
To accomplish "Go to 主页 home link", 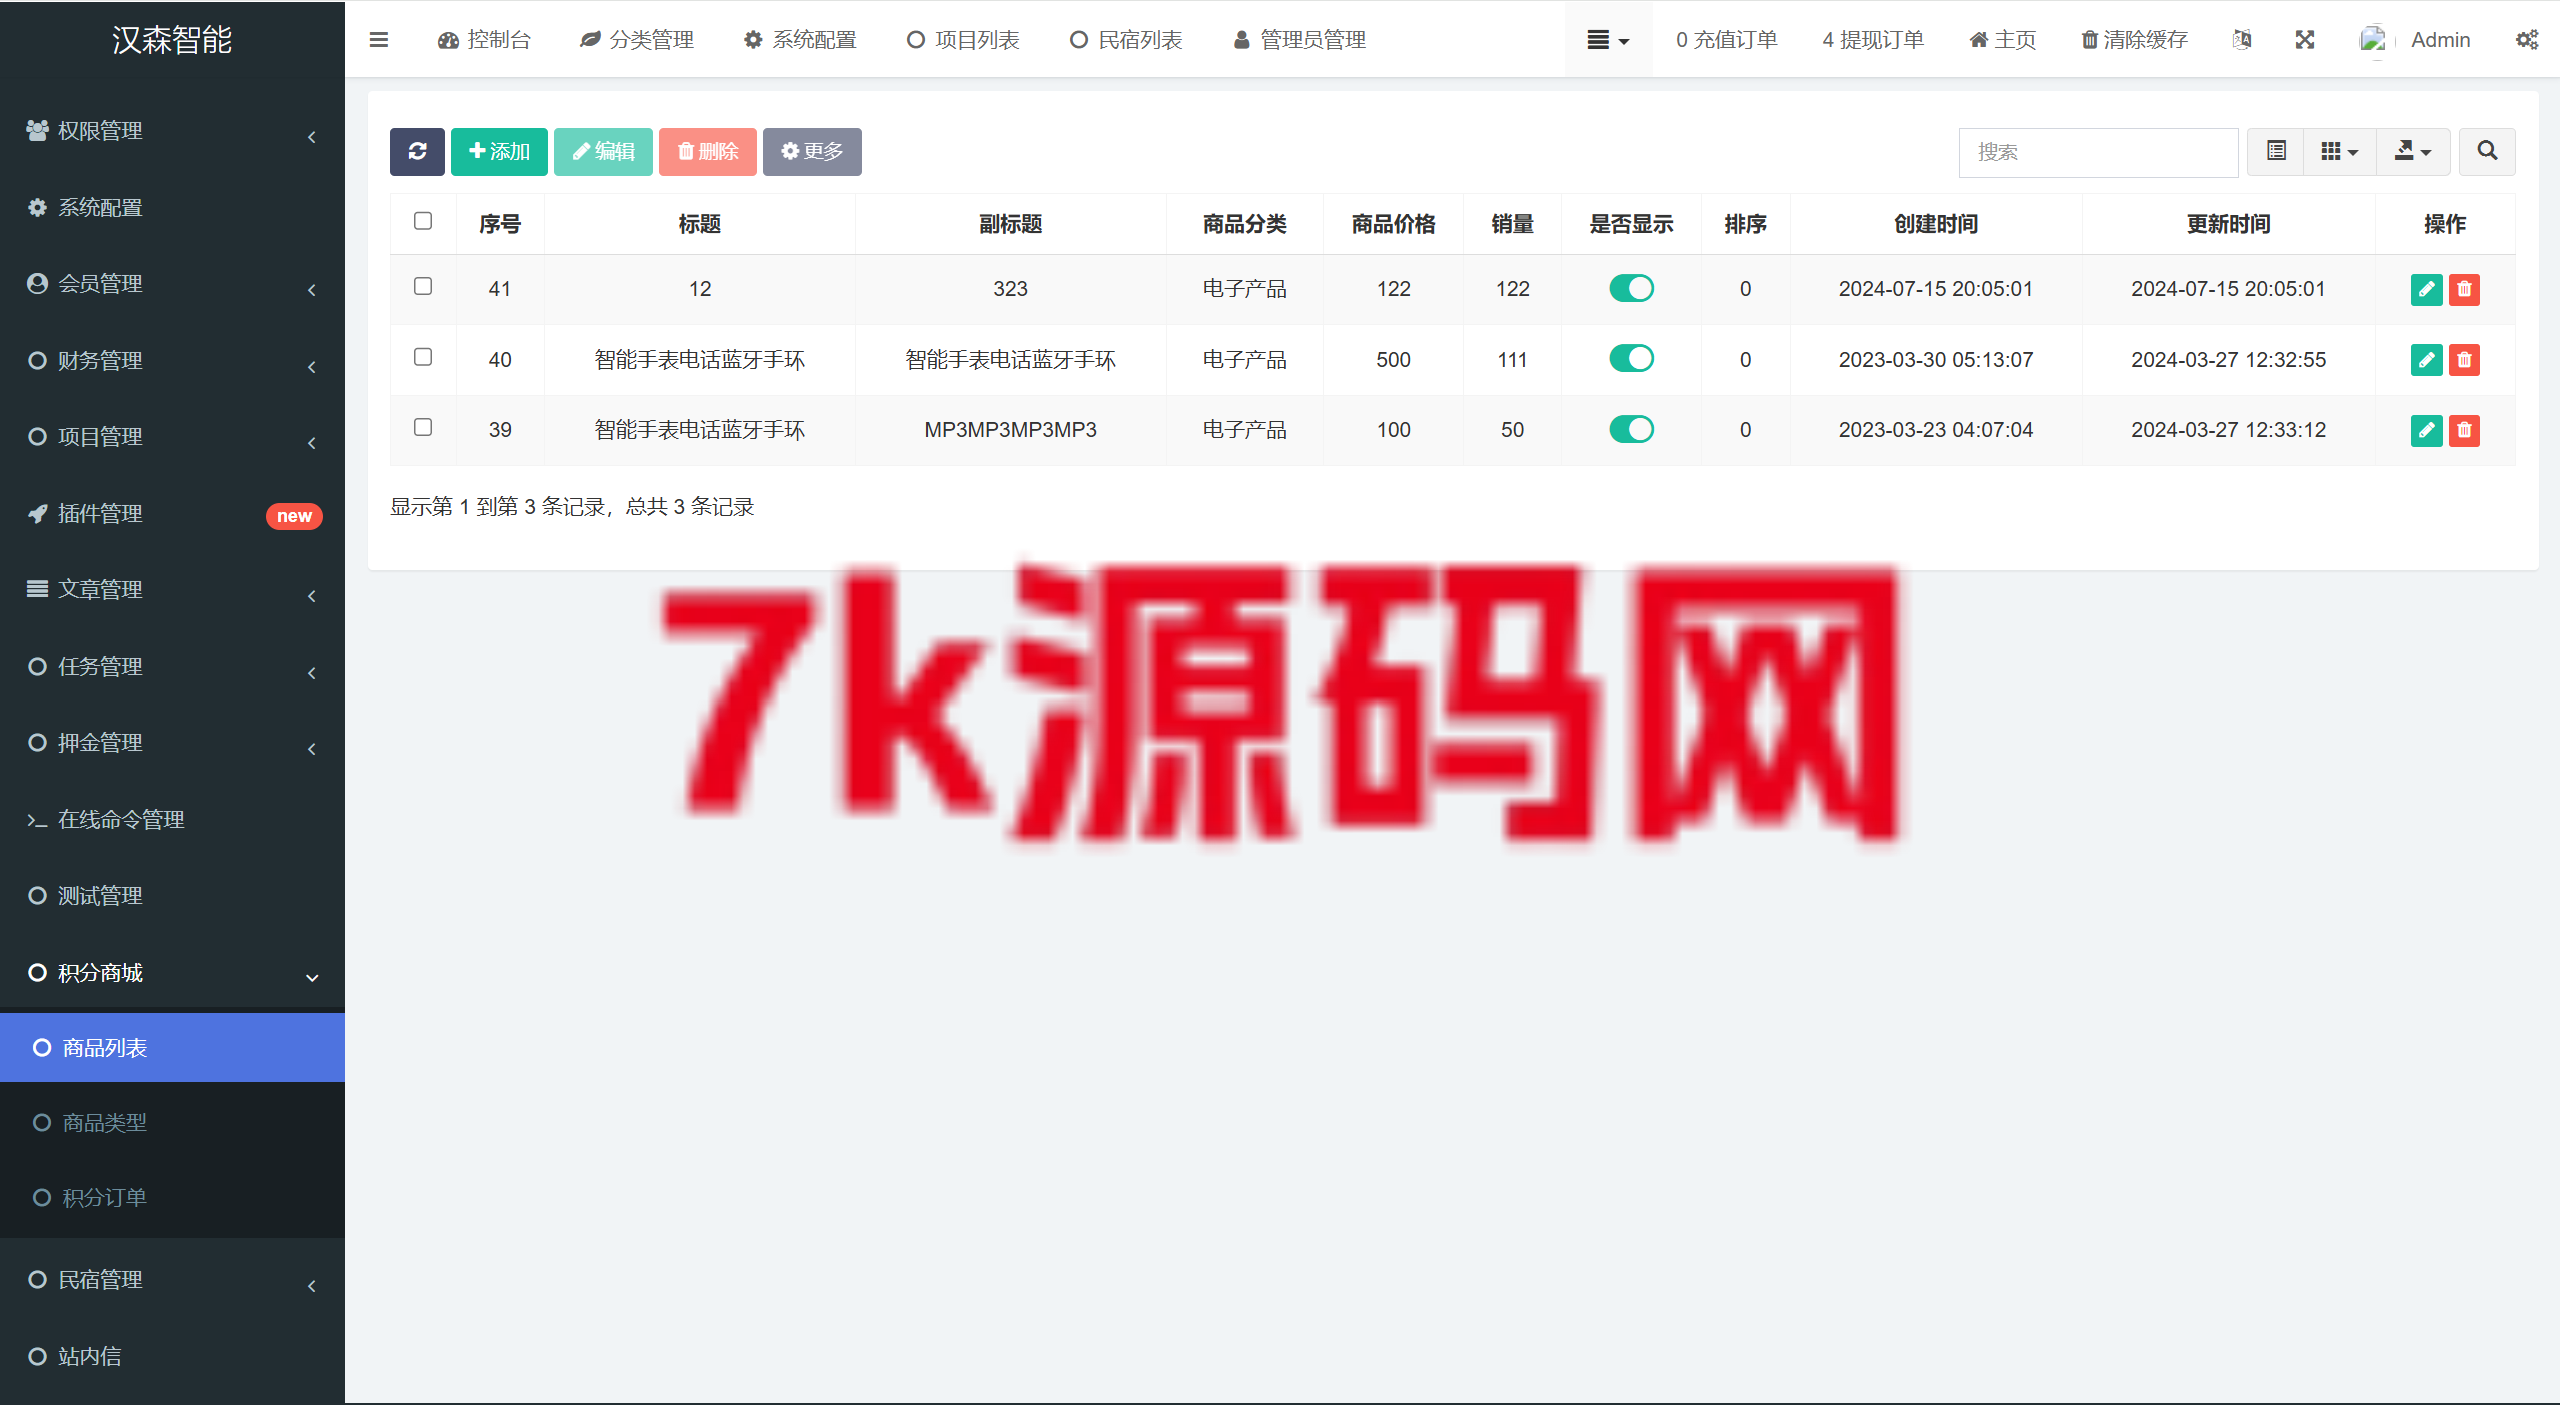I will pos(2003,40).
